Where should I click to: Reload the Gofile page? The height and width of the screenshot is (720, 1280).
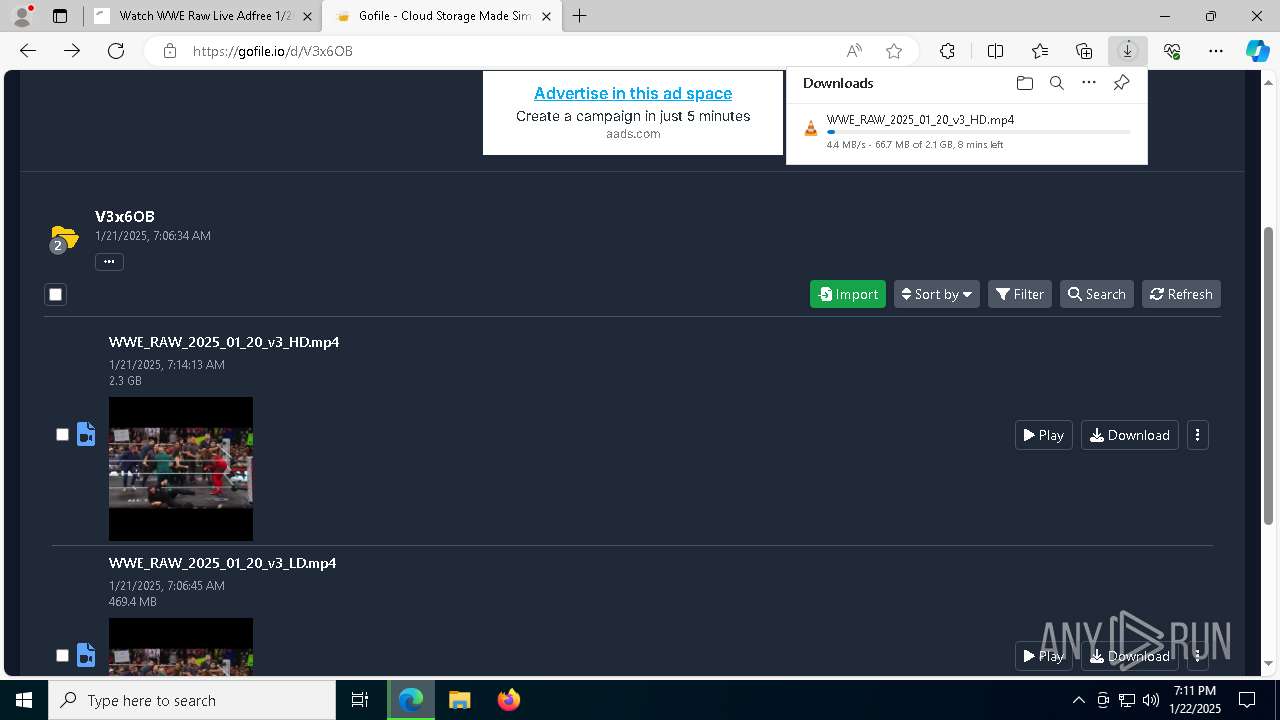(116, 51)
